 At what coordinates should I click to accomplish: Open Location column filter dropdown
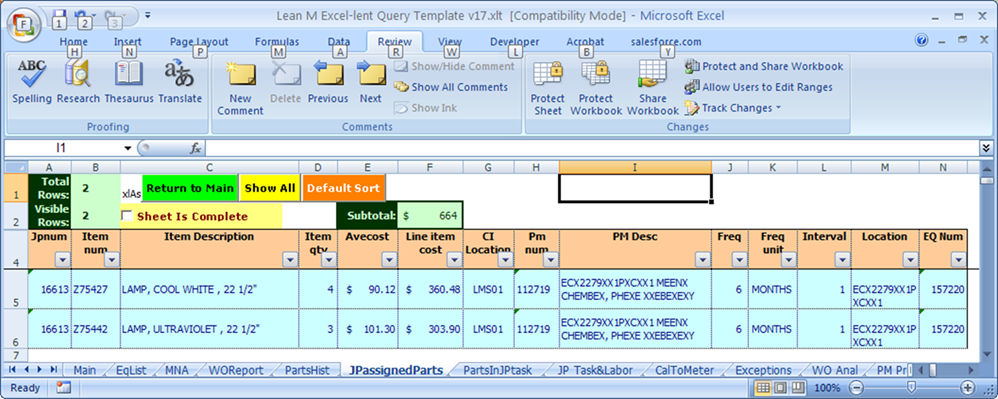pyautogui.click(x=910, y=260)
